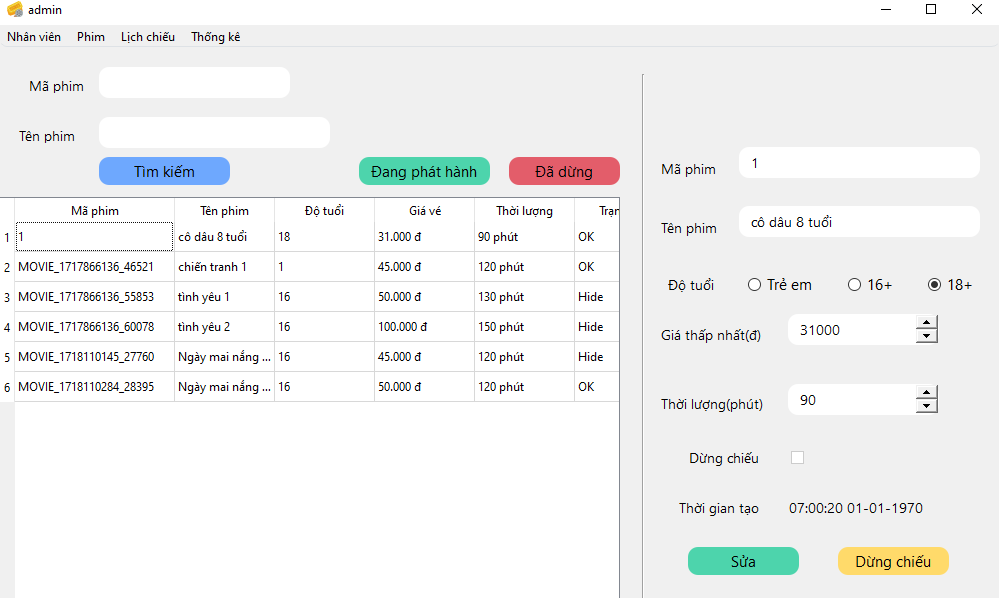Viewport: 999px width, 598px height.
Task: Click detail Tên phim field cô dâu 8 tuổi
Action: [859, 222]
